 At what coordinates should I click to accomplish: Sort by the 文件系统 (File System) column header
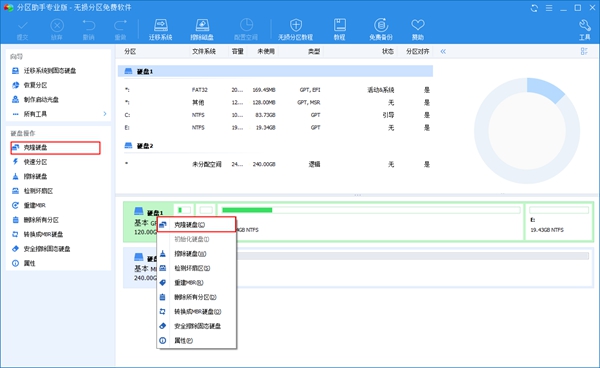[x=204, y=51]
